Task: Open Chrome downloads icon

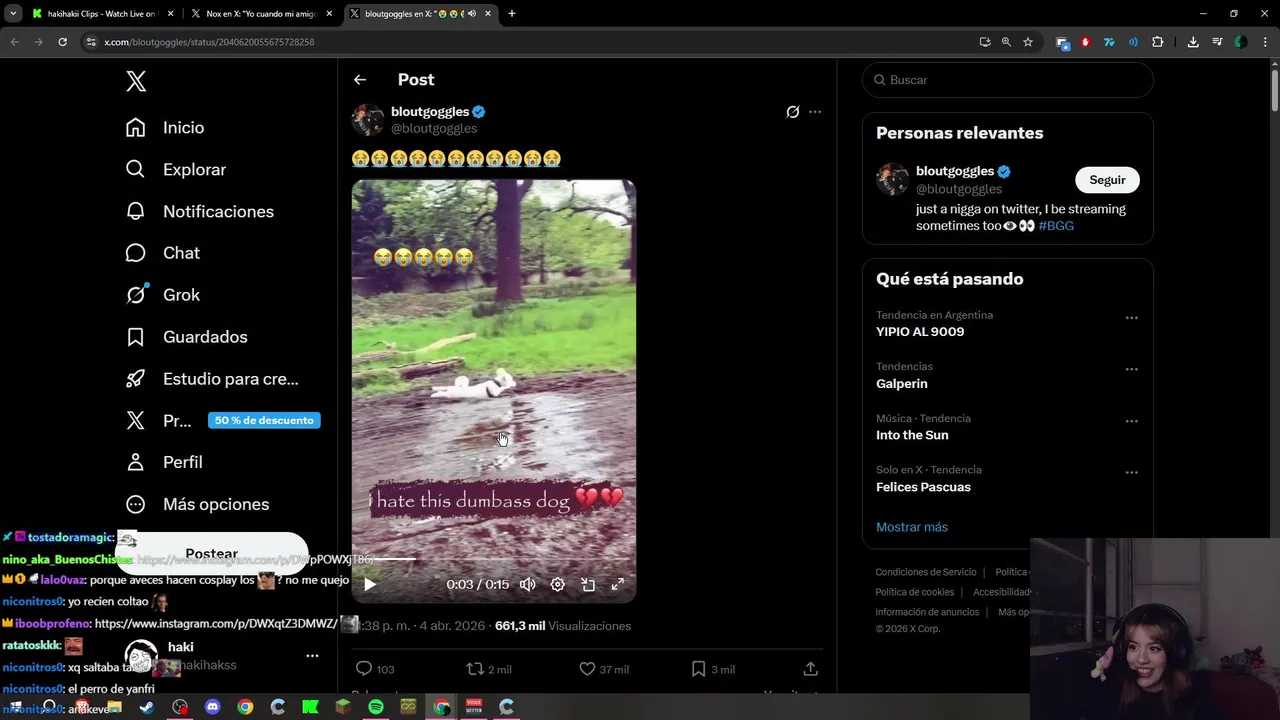Action: coord(1193,42)
